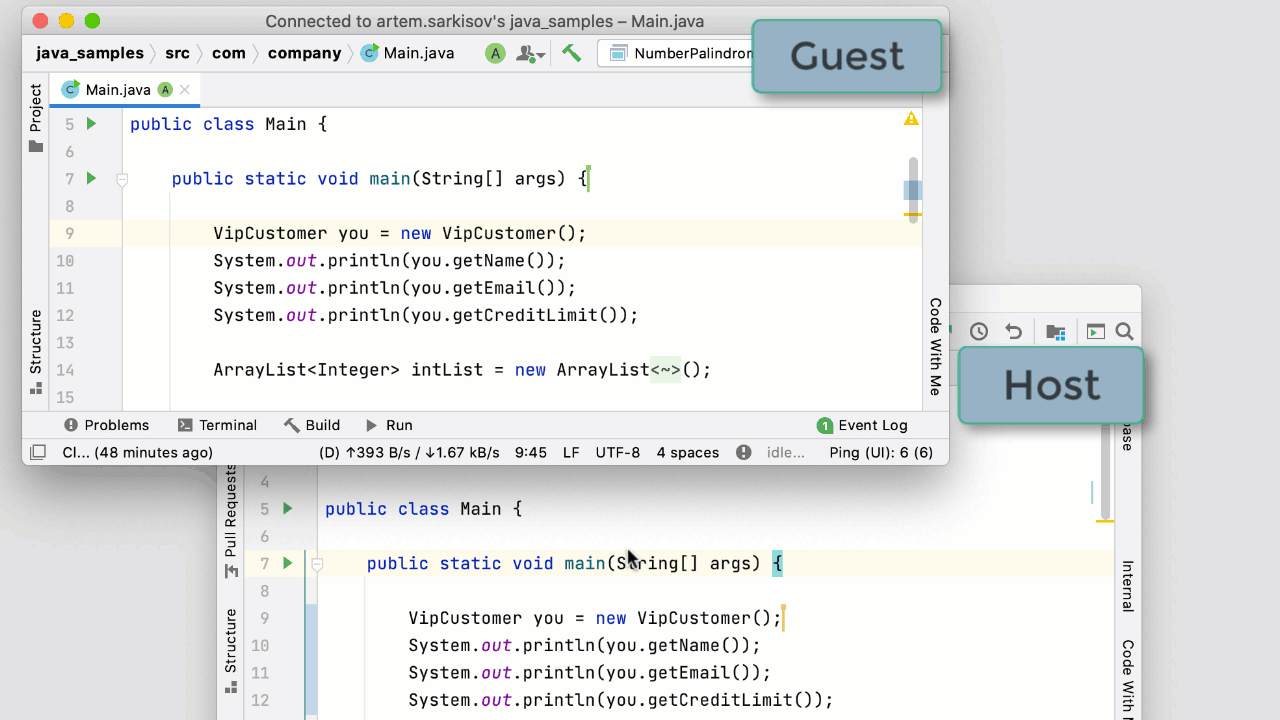Click the Rollback undo arrow icon
1280x720 pixels.
pyautogui.click(x=1013, y=332)
